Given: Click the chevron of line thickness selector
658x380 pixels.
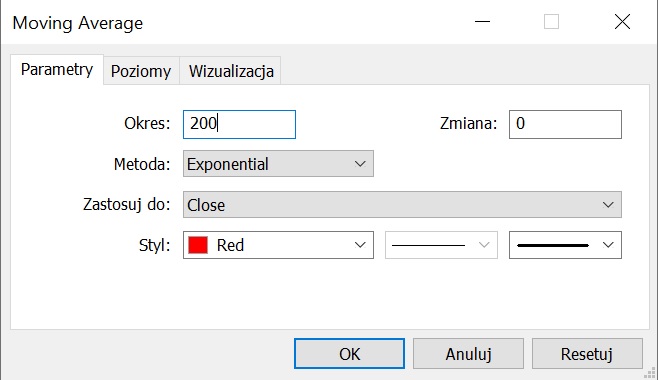Looking at the screenshot, I should click(x=608, y=245).
